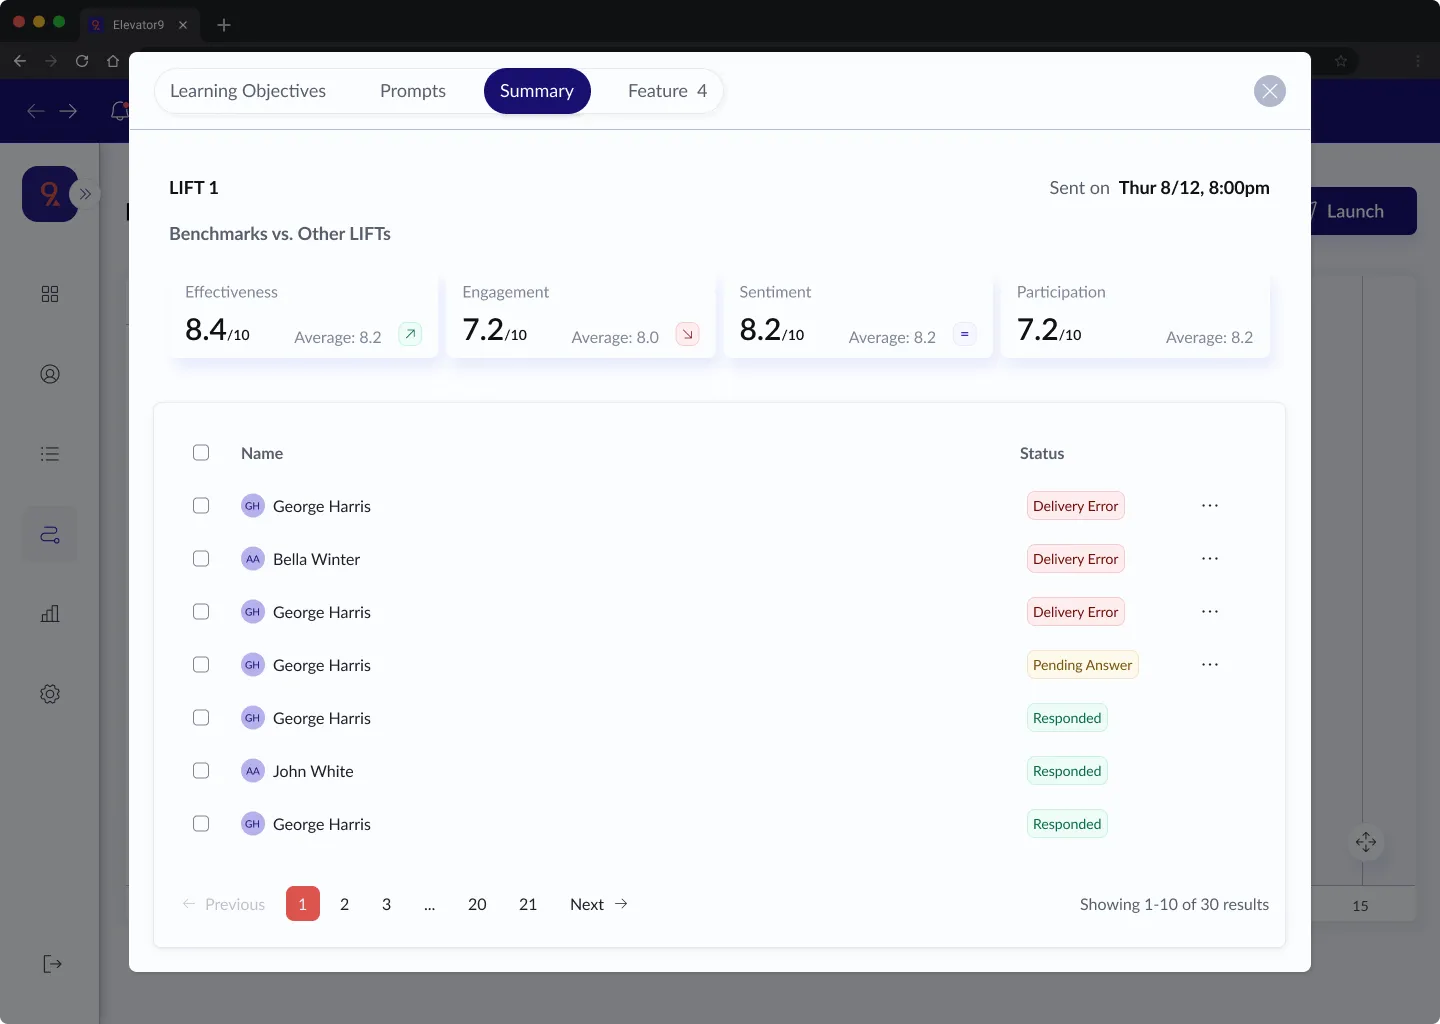This screenshot has height=1024, width=1440.
Task: Expand the sidebar using the double-chevron
Action: tap(86, 194)
